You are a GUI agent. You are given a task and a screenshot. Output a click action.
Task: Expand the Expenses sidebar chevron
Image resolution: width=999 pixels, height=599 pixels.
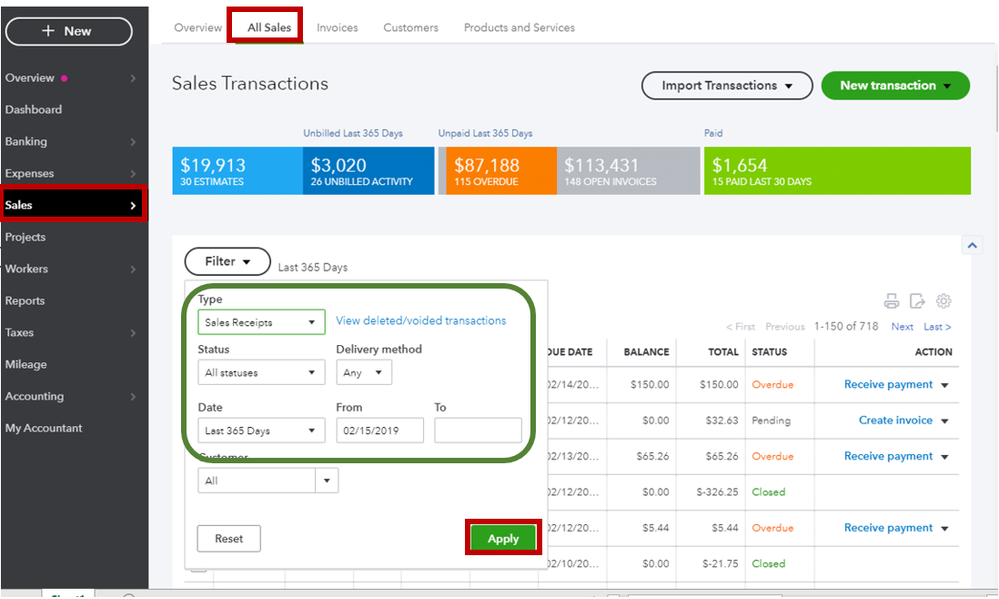[133, 173]
